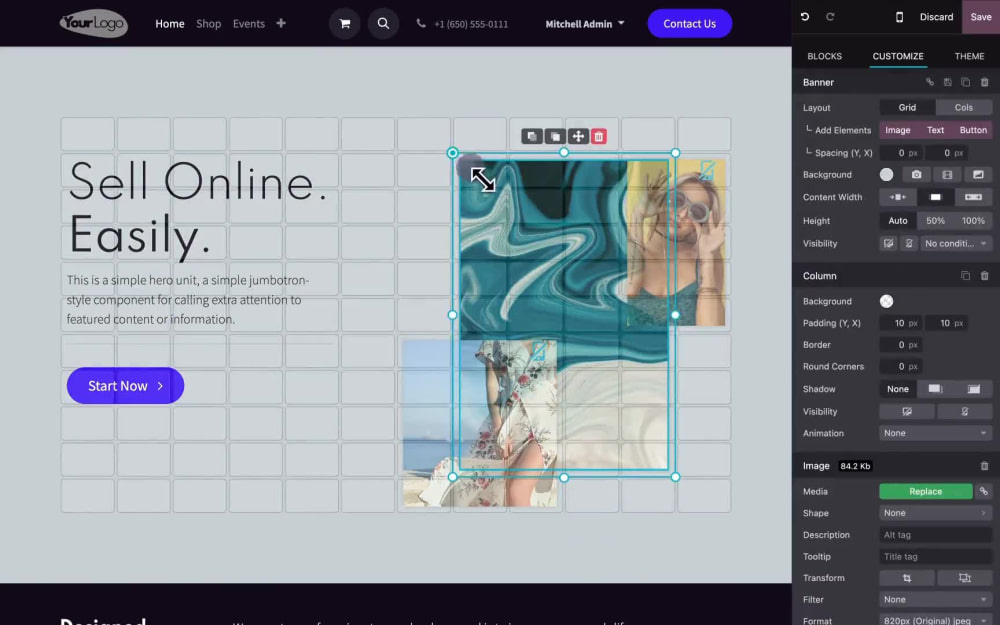Redo the last edit
1000x625 pixels.
pyautogui.click(x=830, y=17)
